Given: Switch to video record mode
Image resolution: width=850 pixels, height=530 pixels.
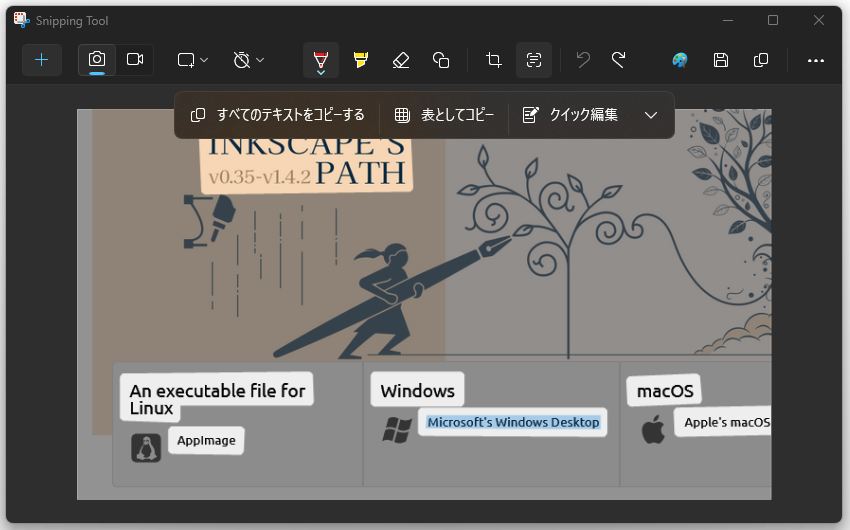Looking at the screenshot, I should [134, 59].
